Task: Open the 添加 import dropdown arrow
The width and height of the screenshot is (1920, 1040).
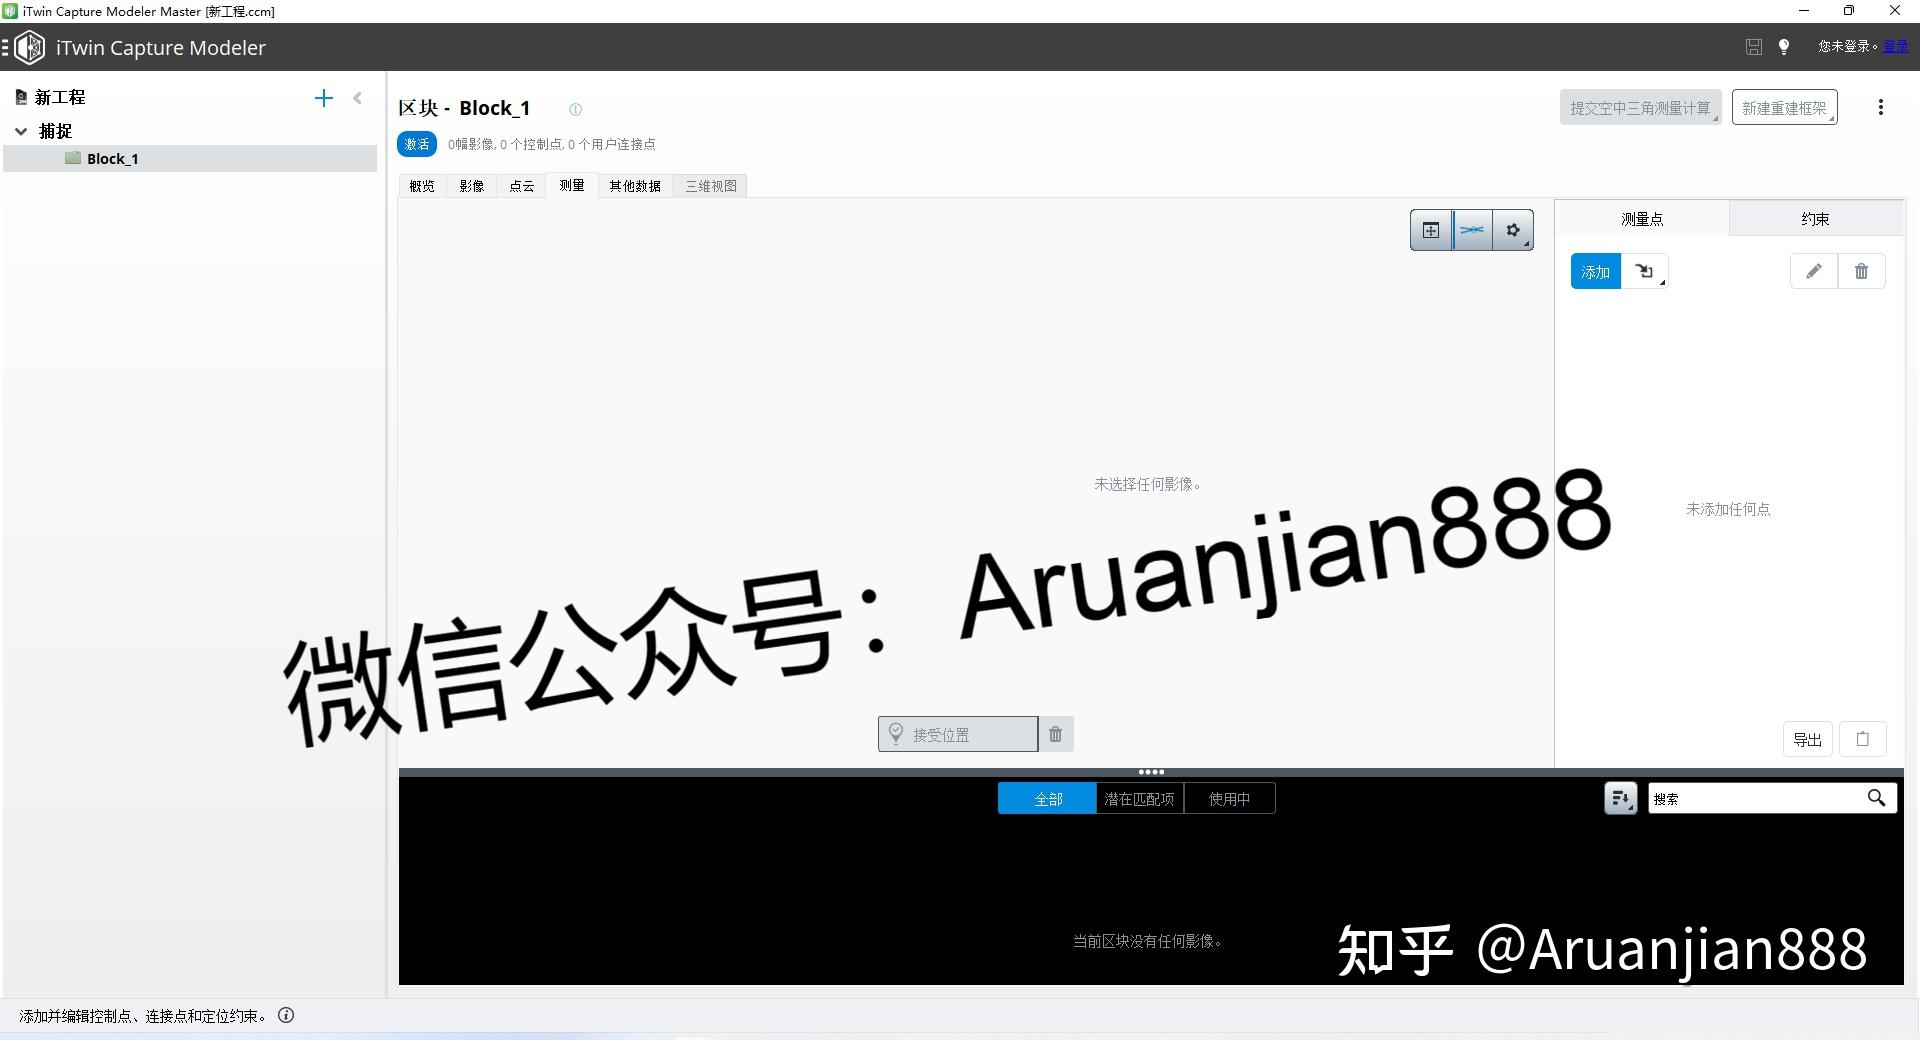Action: 1661,281
